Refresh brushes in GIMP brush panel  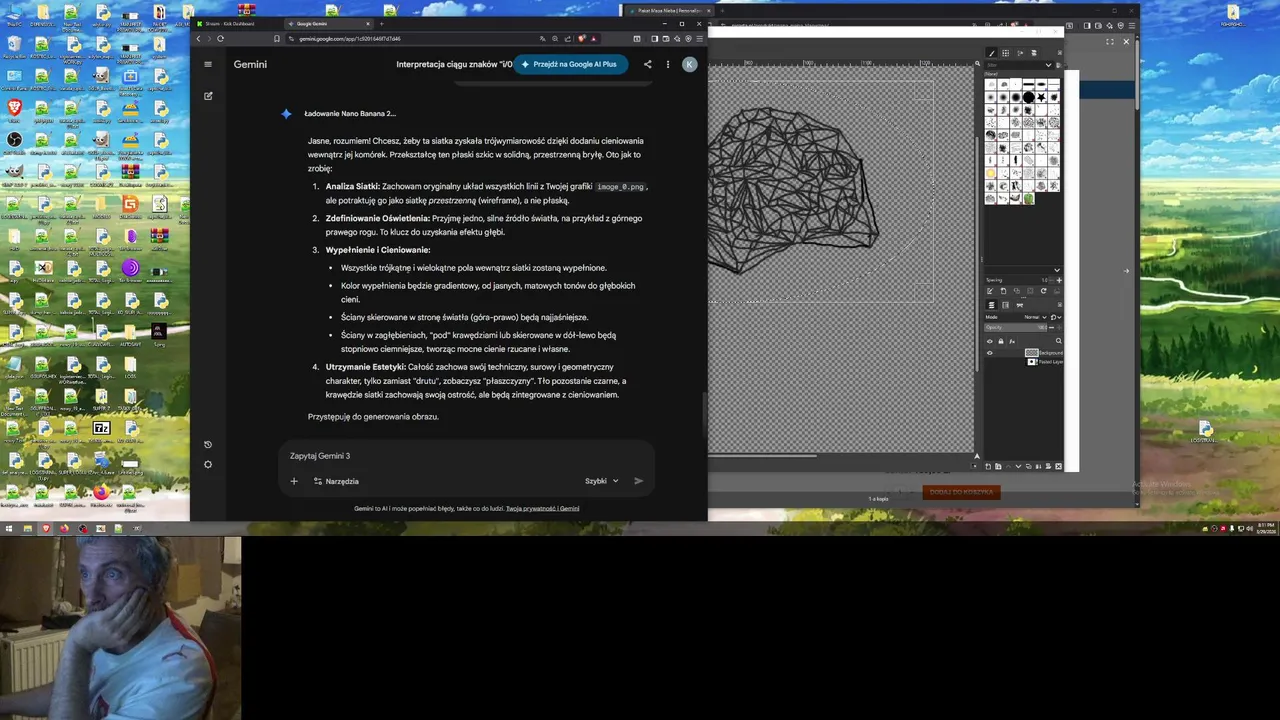coord(1044,291)
